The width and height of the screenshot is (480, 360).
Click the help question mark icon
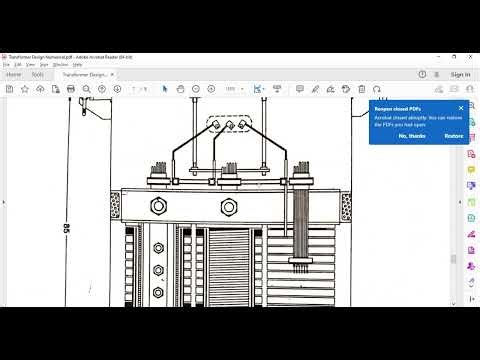(422, 74)
